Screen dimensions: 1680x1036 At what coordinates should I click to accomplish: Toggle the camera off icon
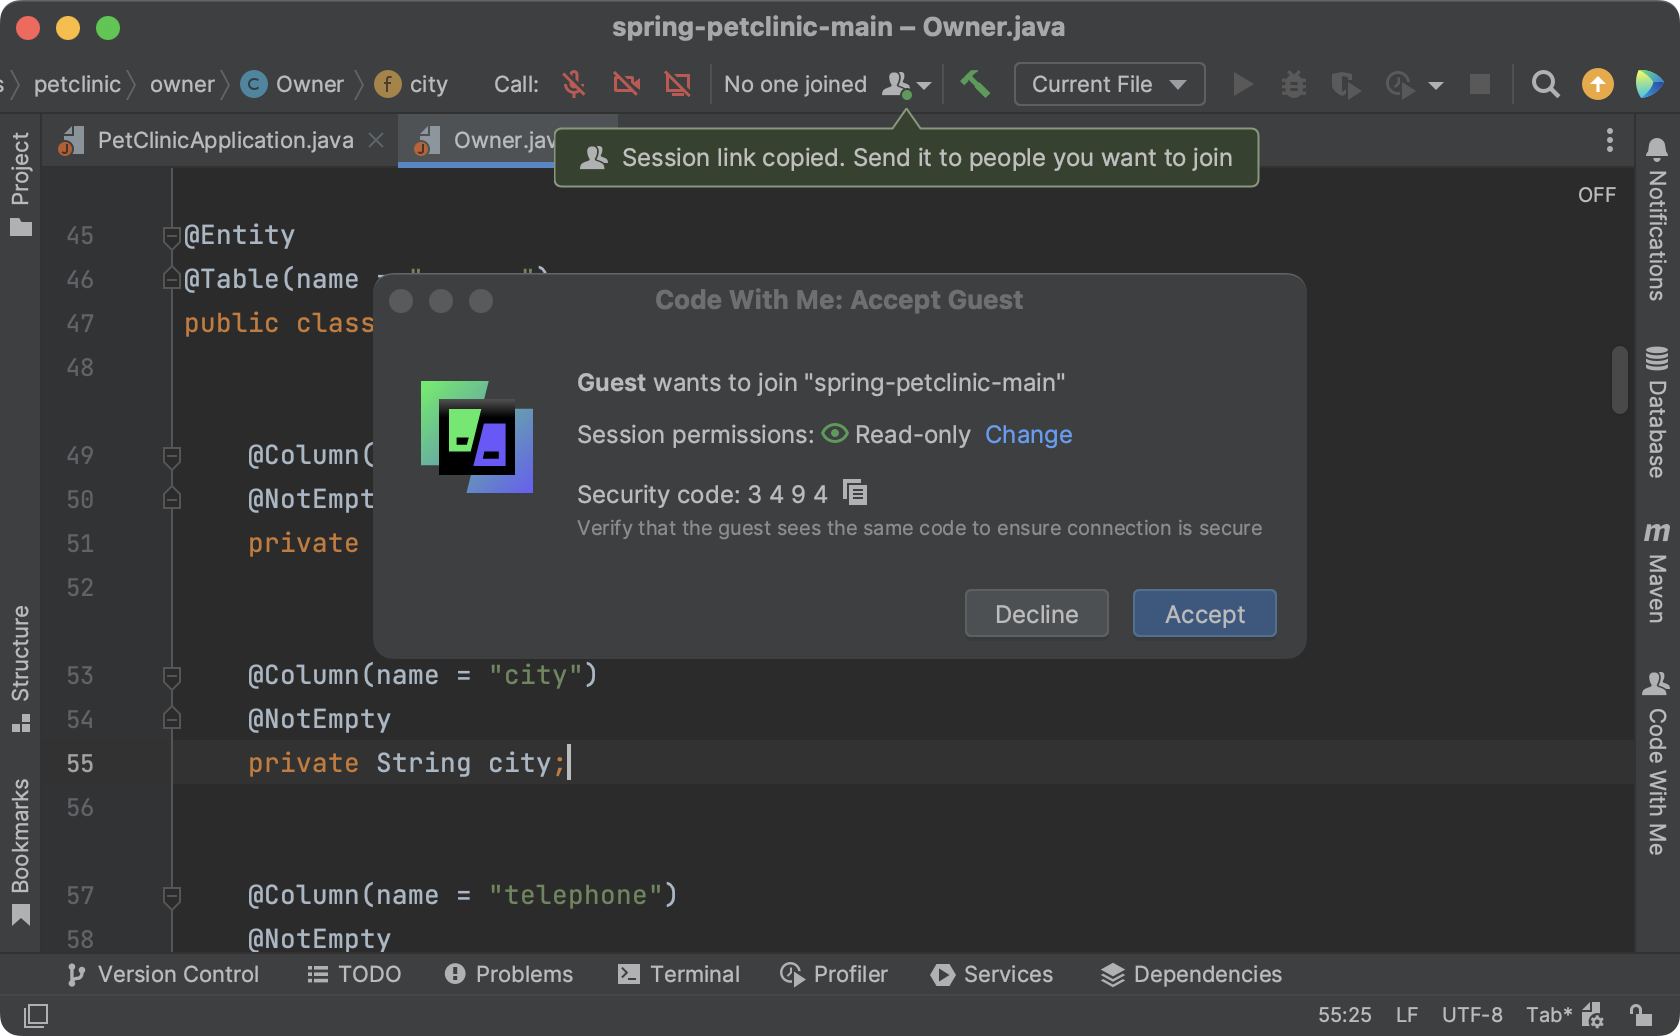click(626, 84)
